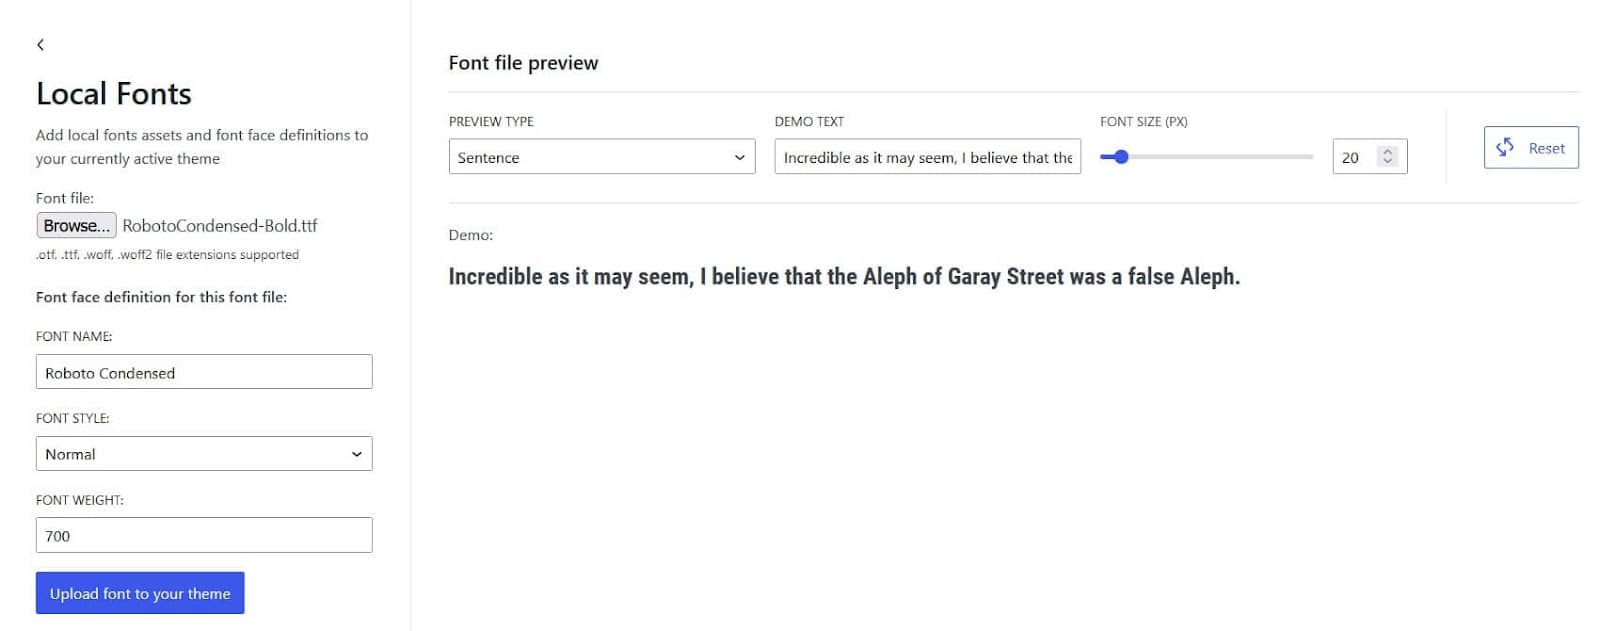Browse for a font file
Screen dimensions: 1600x631
(x=77, y=226)
